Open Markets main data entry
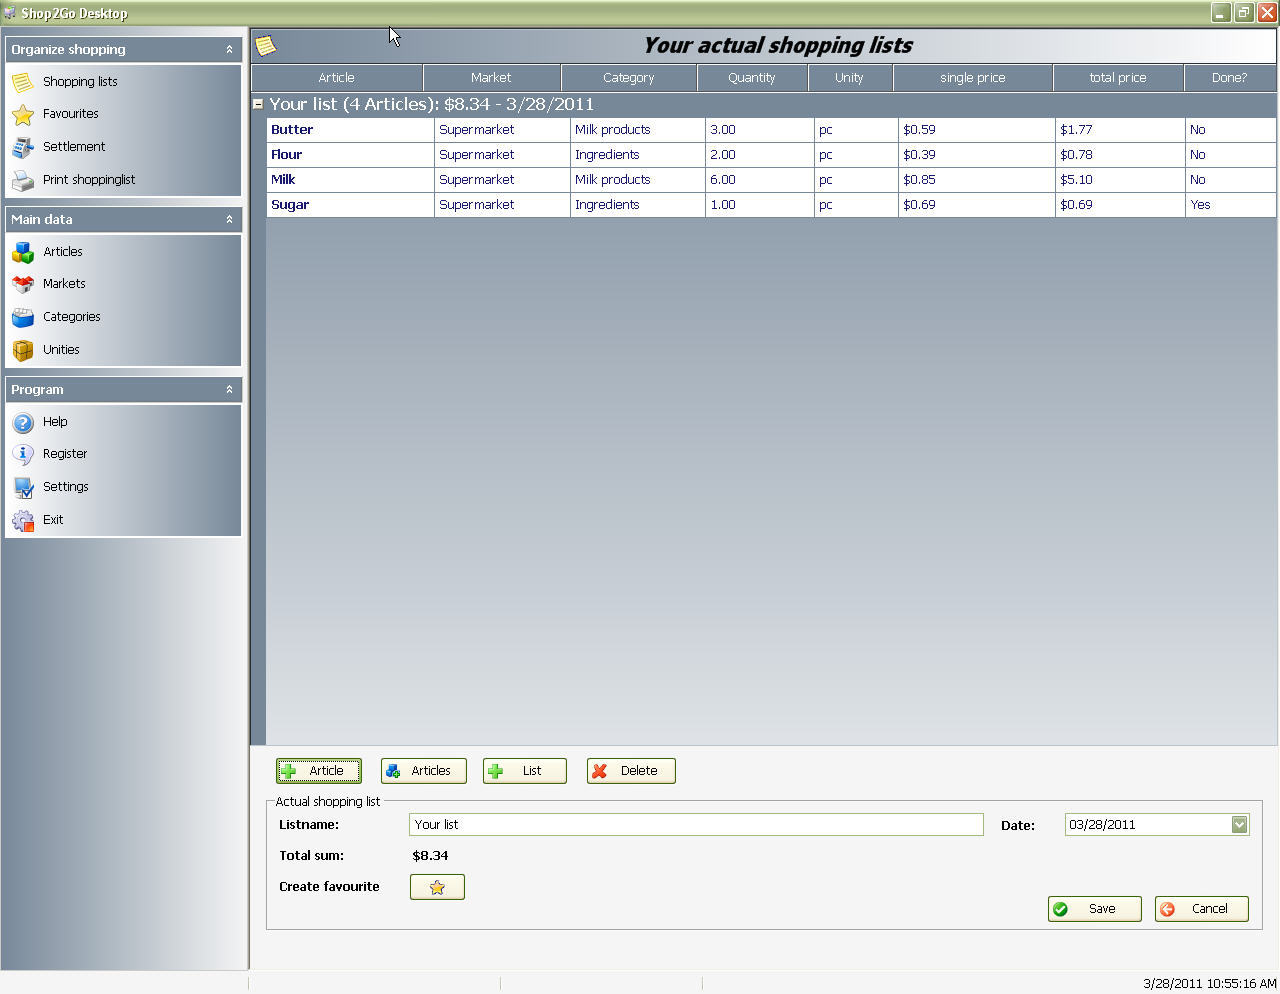 [64, 284]
